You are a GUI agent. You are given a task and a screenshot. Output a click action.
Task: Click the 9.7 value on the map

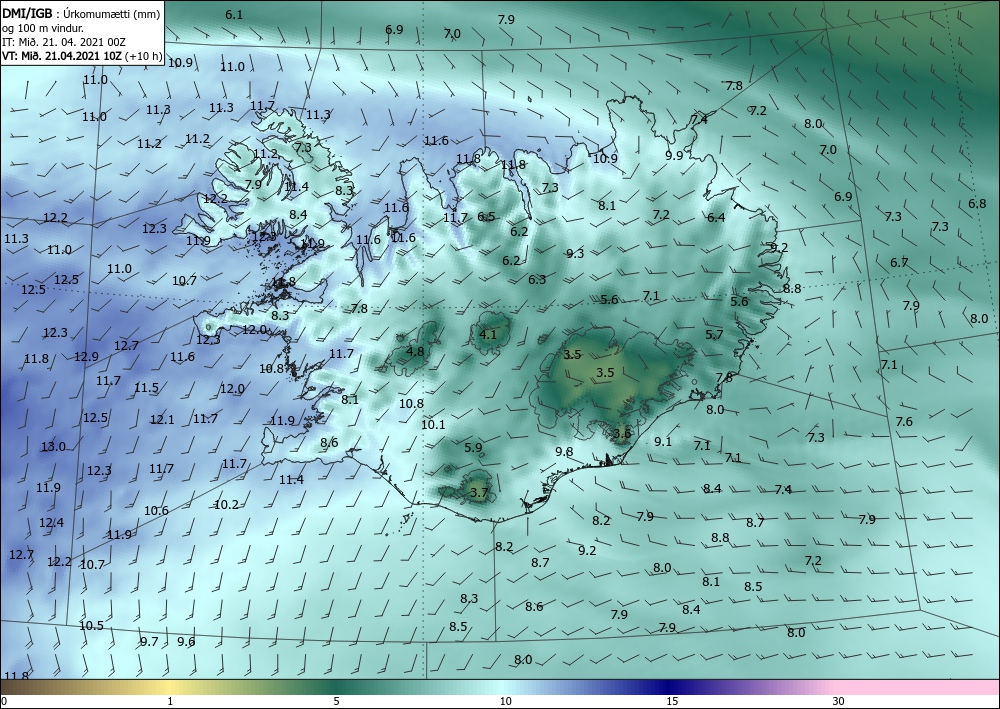[149, 641]
